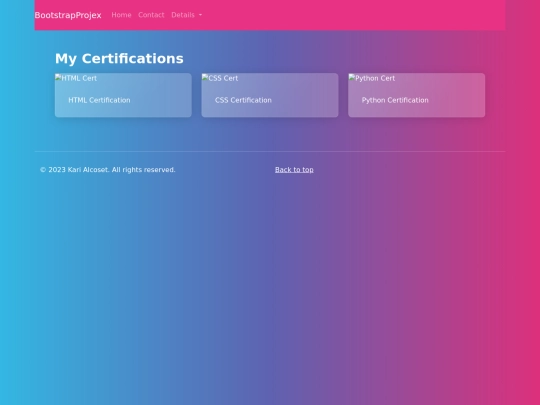The width and height of the screenshot is (540, 405).
Task: Select the HTML Certification card title
Action: (99, 100)
